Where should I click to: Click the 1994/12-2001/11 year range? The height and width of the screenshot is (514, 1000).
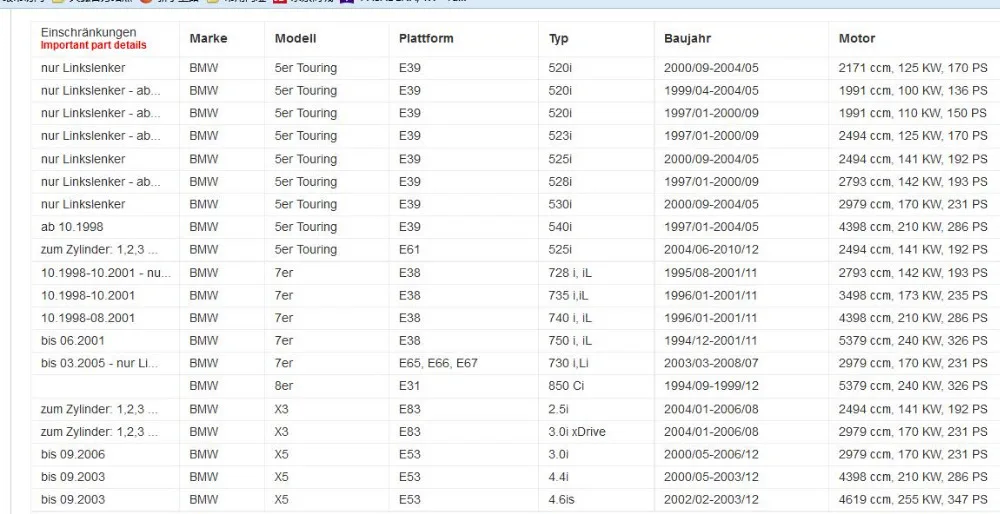[x=710, y=341]
